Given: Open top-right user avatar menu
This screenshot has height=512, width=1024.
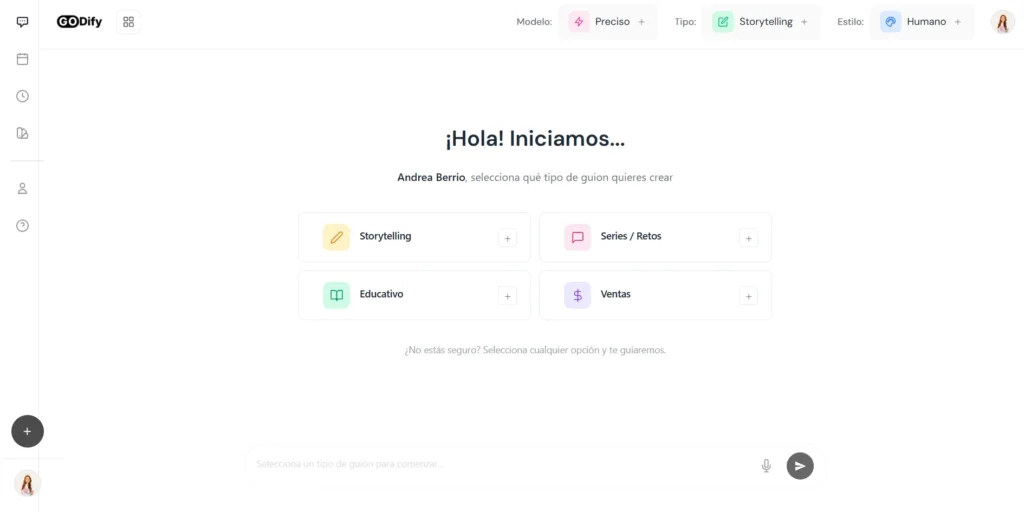Looking at the screenshot, I should pyautogui.click(x=1002, y=22).
